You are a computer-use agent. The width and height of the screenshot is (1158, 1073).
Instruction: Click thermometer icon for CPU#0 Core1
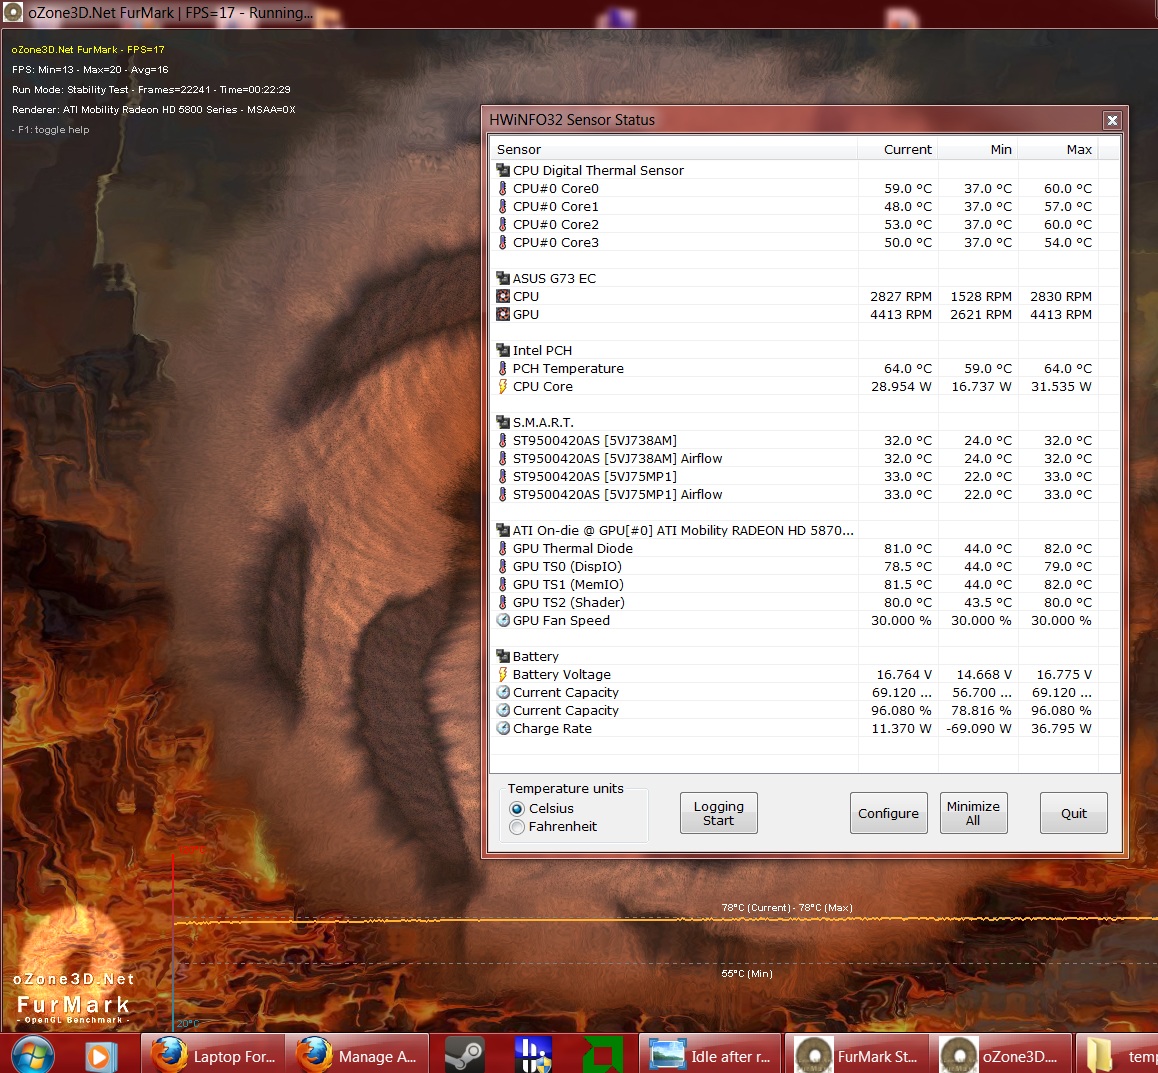pos(503,206)
